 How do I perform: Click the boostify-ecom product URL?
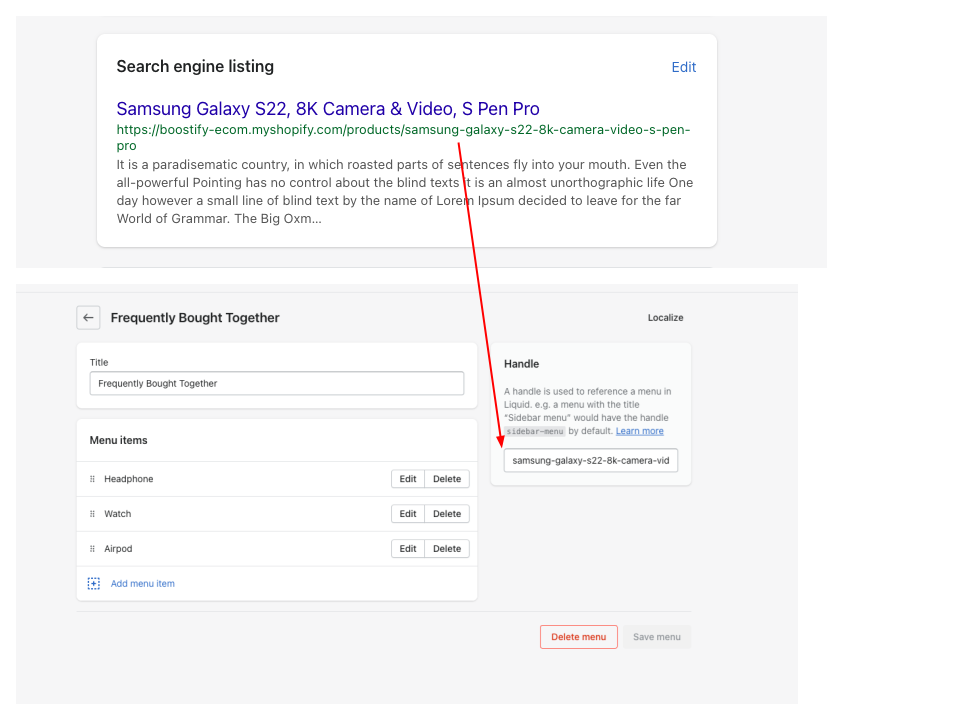403,137
